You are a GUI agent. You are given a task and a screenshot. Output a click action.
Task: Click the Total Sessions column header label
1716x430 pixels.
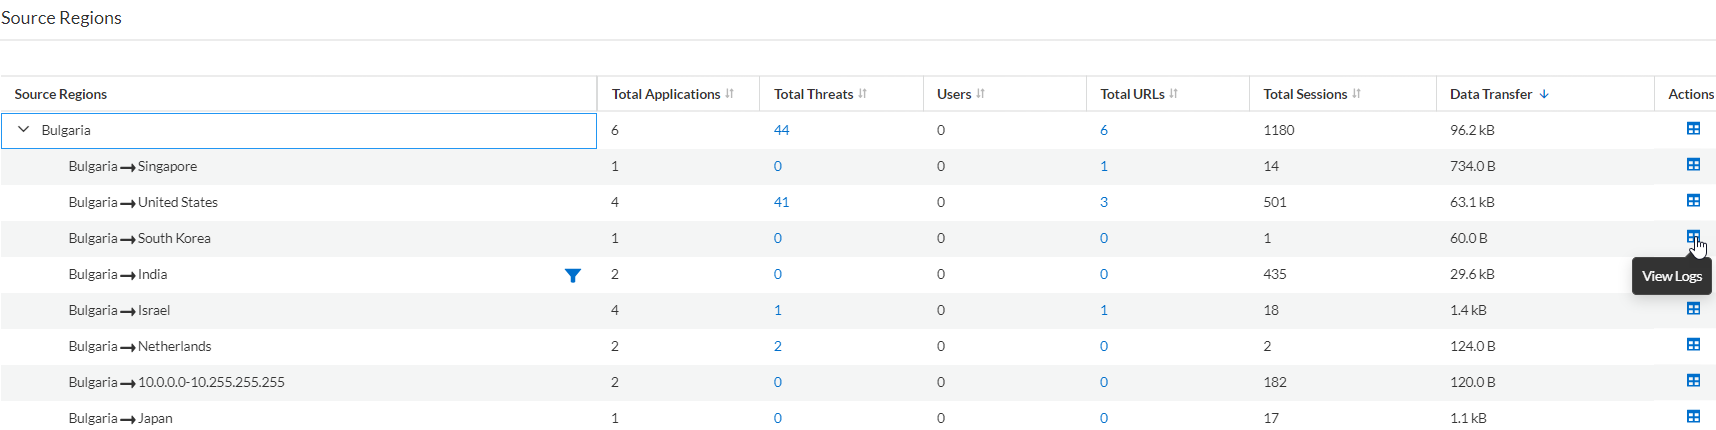1305,94
